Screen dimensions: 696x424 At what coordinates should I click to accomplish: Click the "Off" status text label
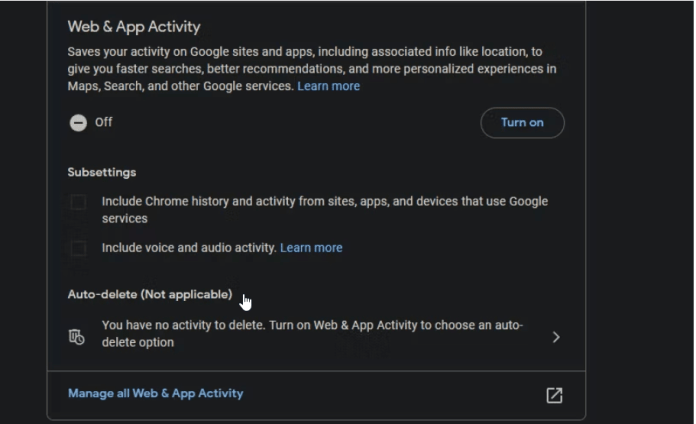pyautogui.click(x=103, y=122)
